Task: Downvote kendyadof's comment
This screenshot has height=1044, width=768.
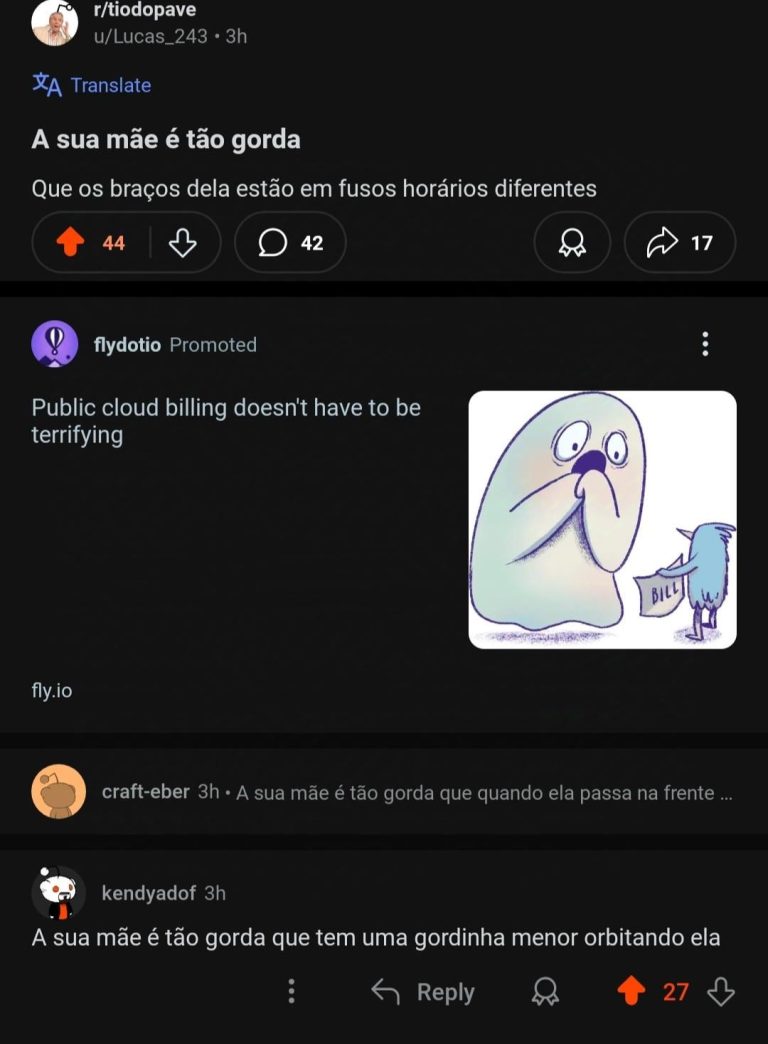Action: 721,991
